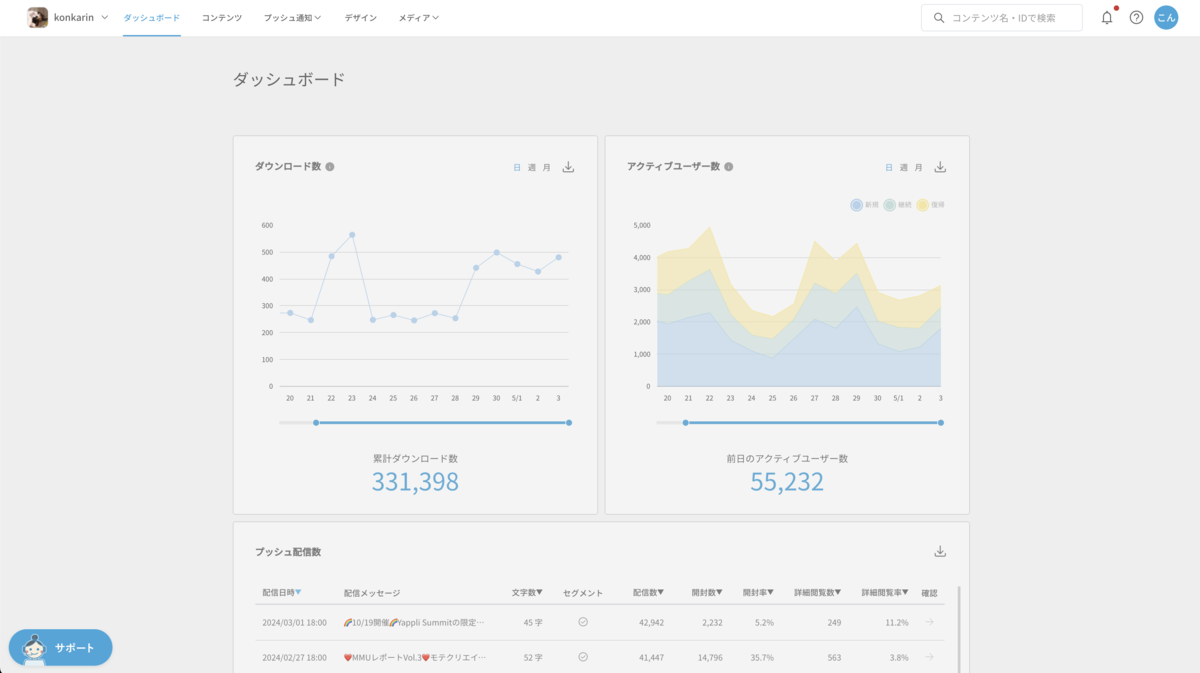Image resolution: width=1200 pixels, height=673 pixels.
Task: Click the table's vertical scrollbar
Action: pyautogui.click(x=958, y=630)
